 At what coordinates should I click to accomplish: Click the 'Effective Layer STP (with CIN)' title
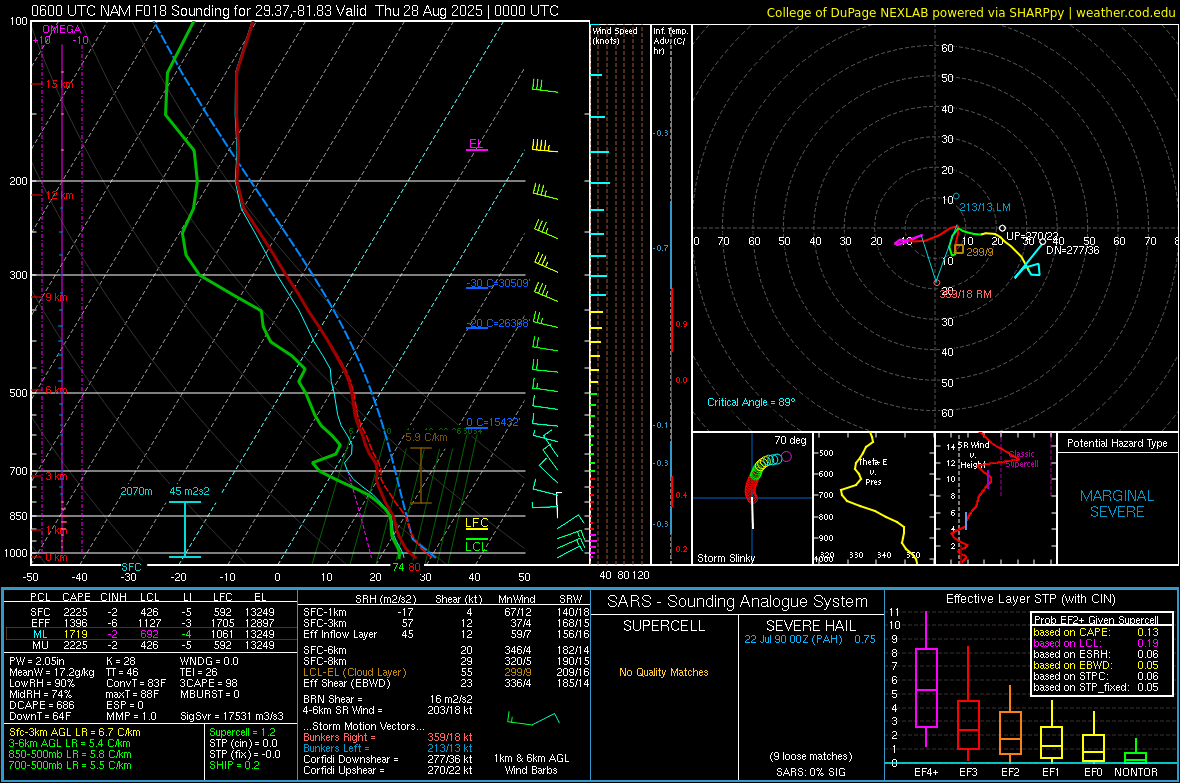tap(1030, 599)
